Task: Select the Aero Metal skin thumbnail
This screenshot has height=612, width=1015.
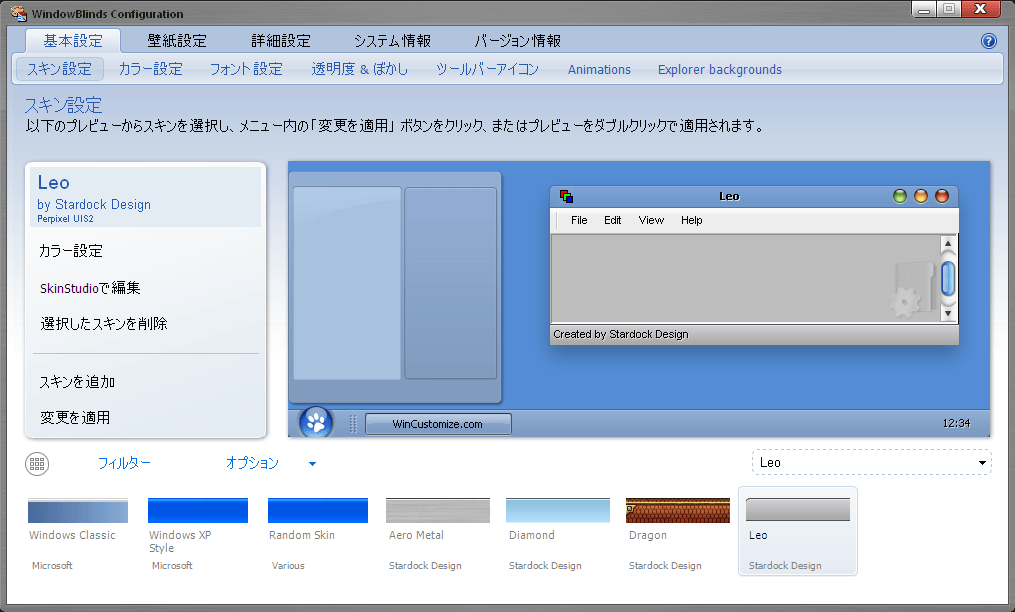Action: tap(438, 510)
